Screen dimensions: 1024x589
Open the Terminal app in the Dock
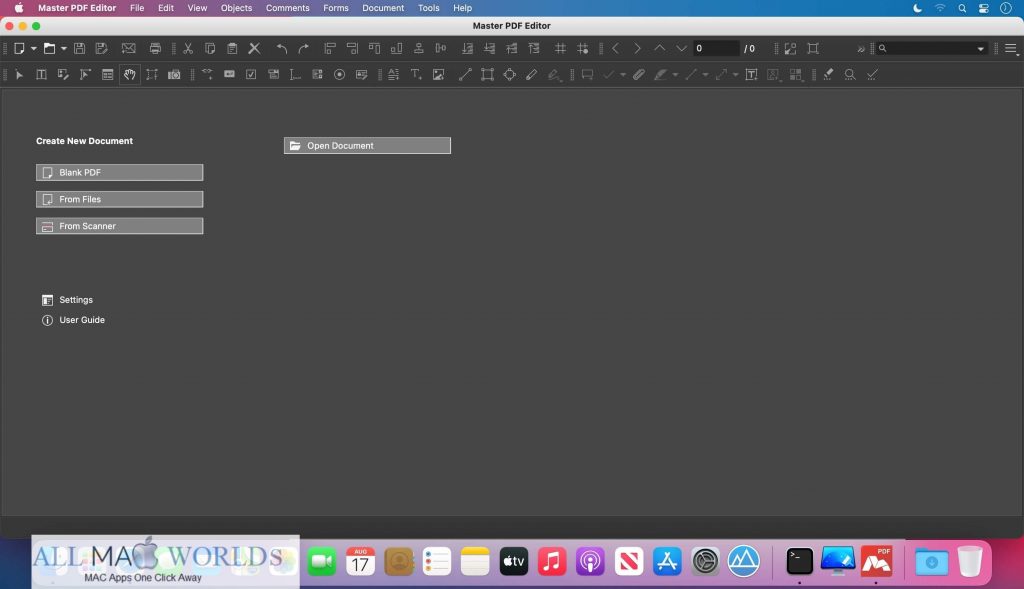tap(799, 562)
